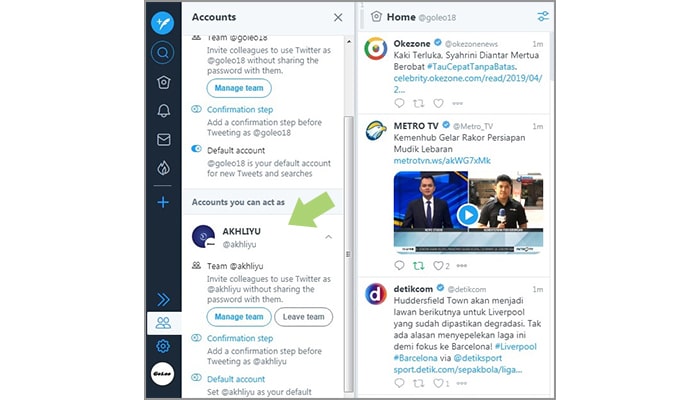Click Manage team button under @akhliyu
Viewport: 700px width, 400px height.
coord(240,317)
